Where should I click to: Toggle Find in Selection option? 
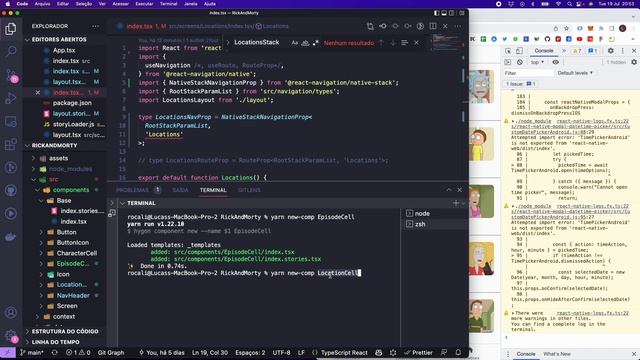point(404,42)
